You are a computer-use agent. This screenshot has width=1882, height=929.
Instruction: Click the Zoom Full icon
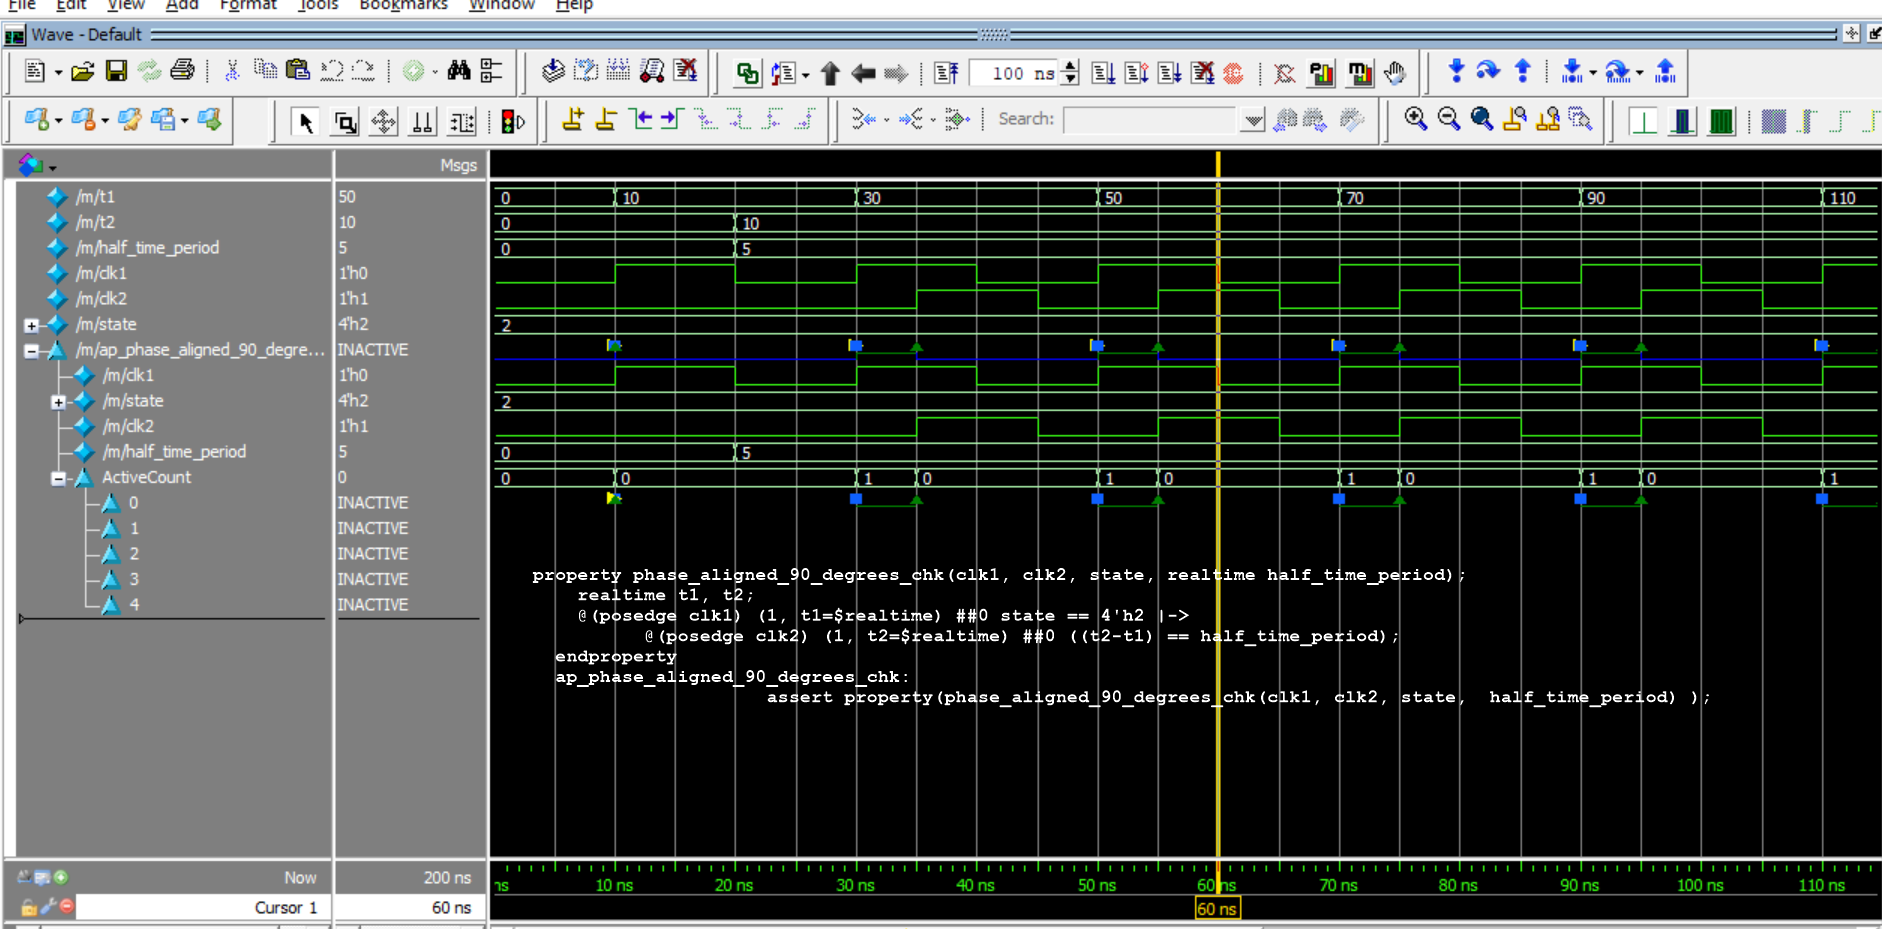click(1482, 120)
